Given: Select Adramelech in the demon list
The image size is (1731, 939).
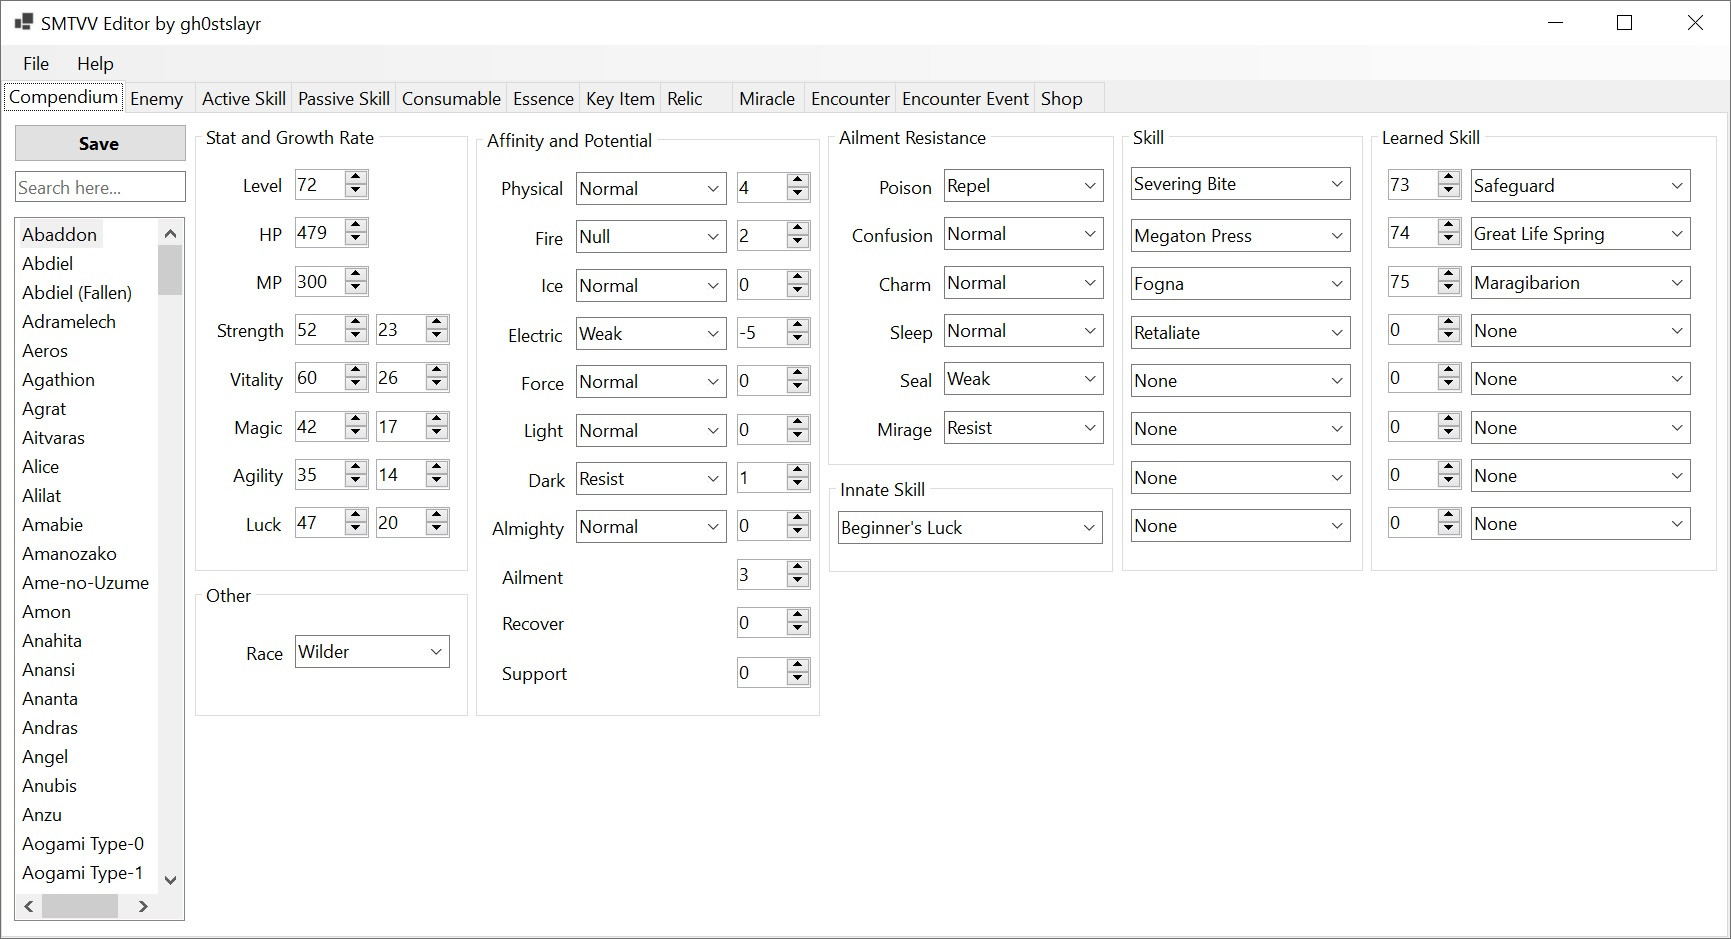Looking at the screenshot, I should [x=69, y=321].
